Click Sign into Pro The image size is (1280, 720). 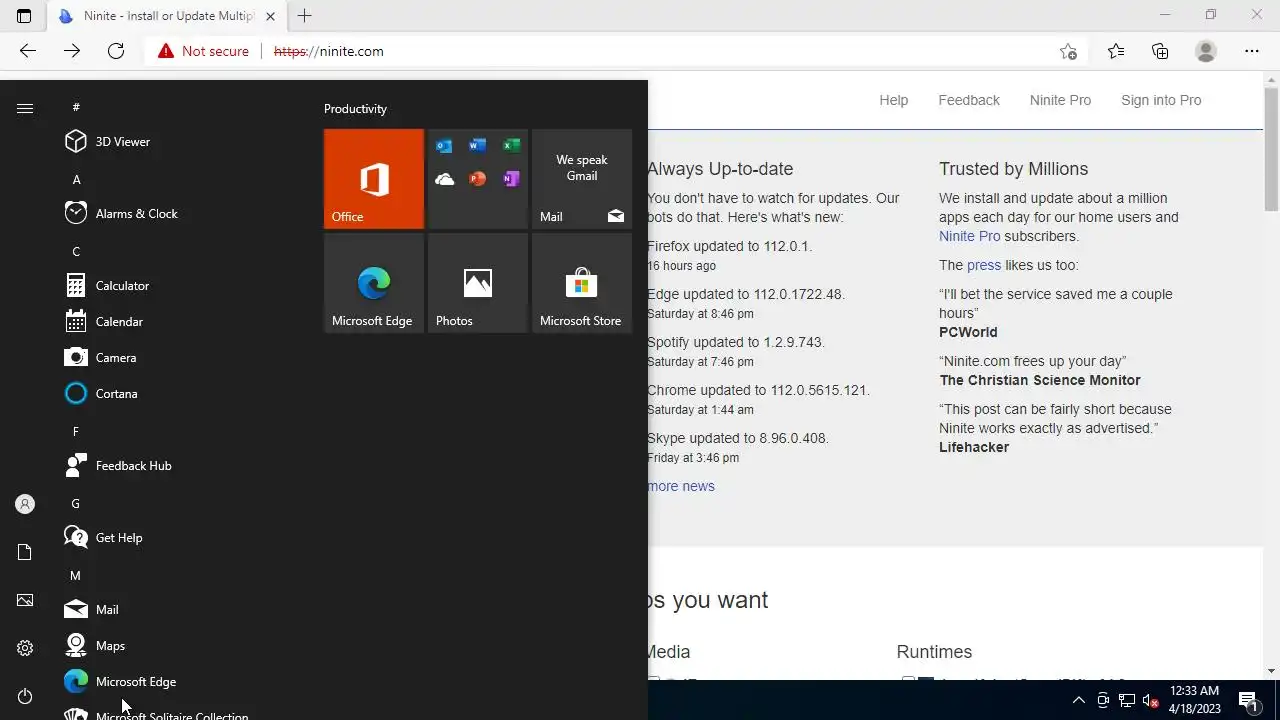pyautogui.click(x=1161, y=100)
